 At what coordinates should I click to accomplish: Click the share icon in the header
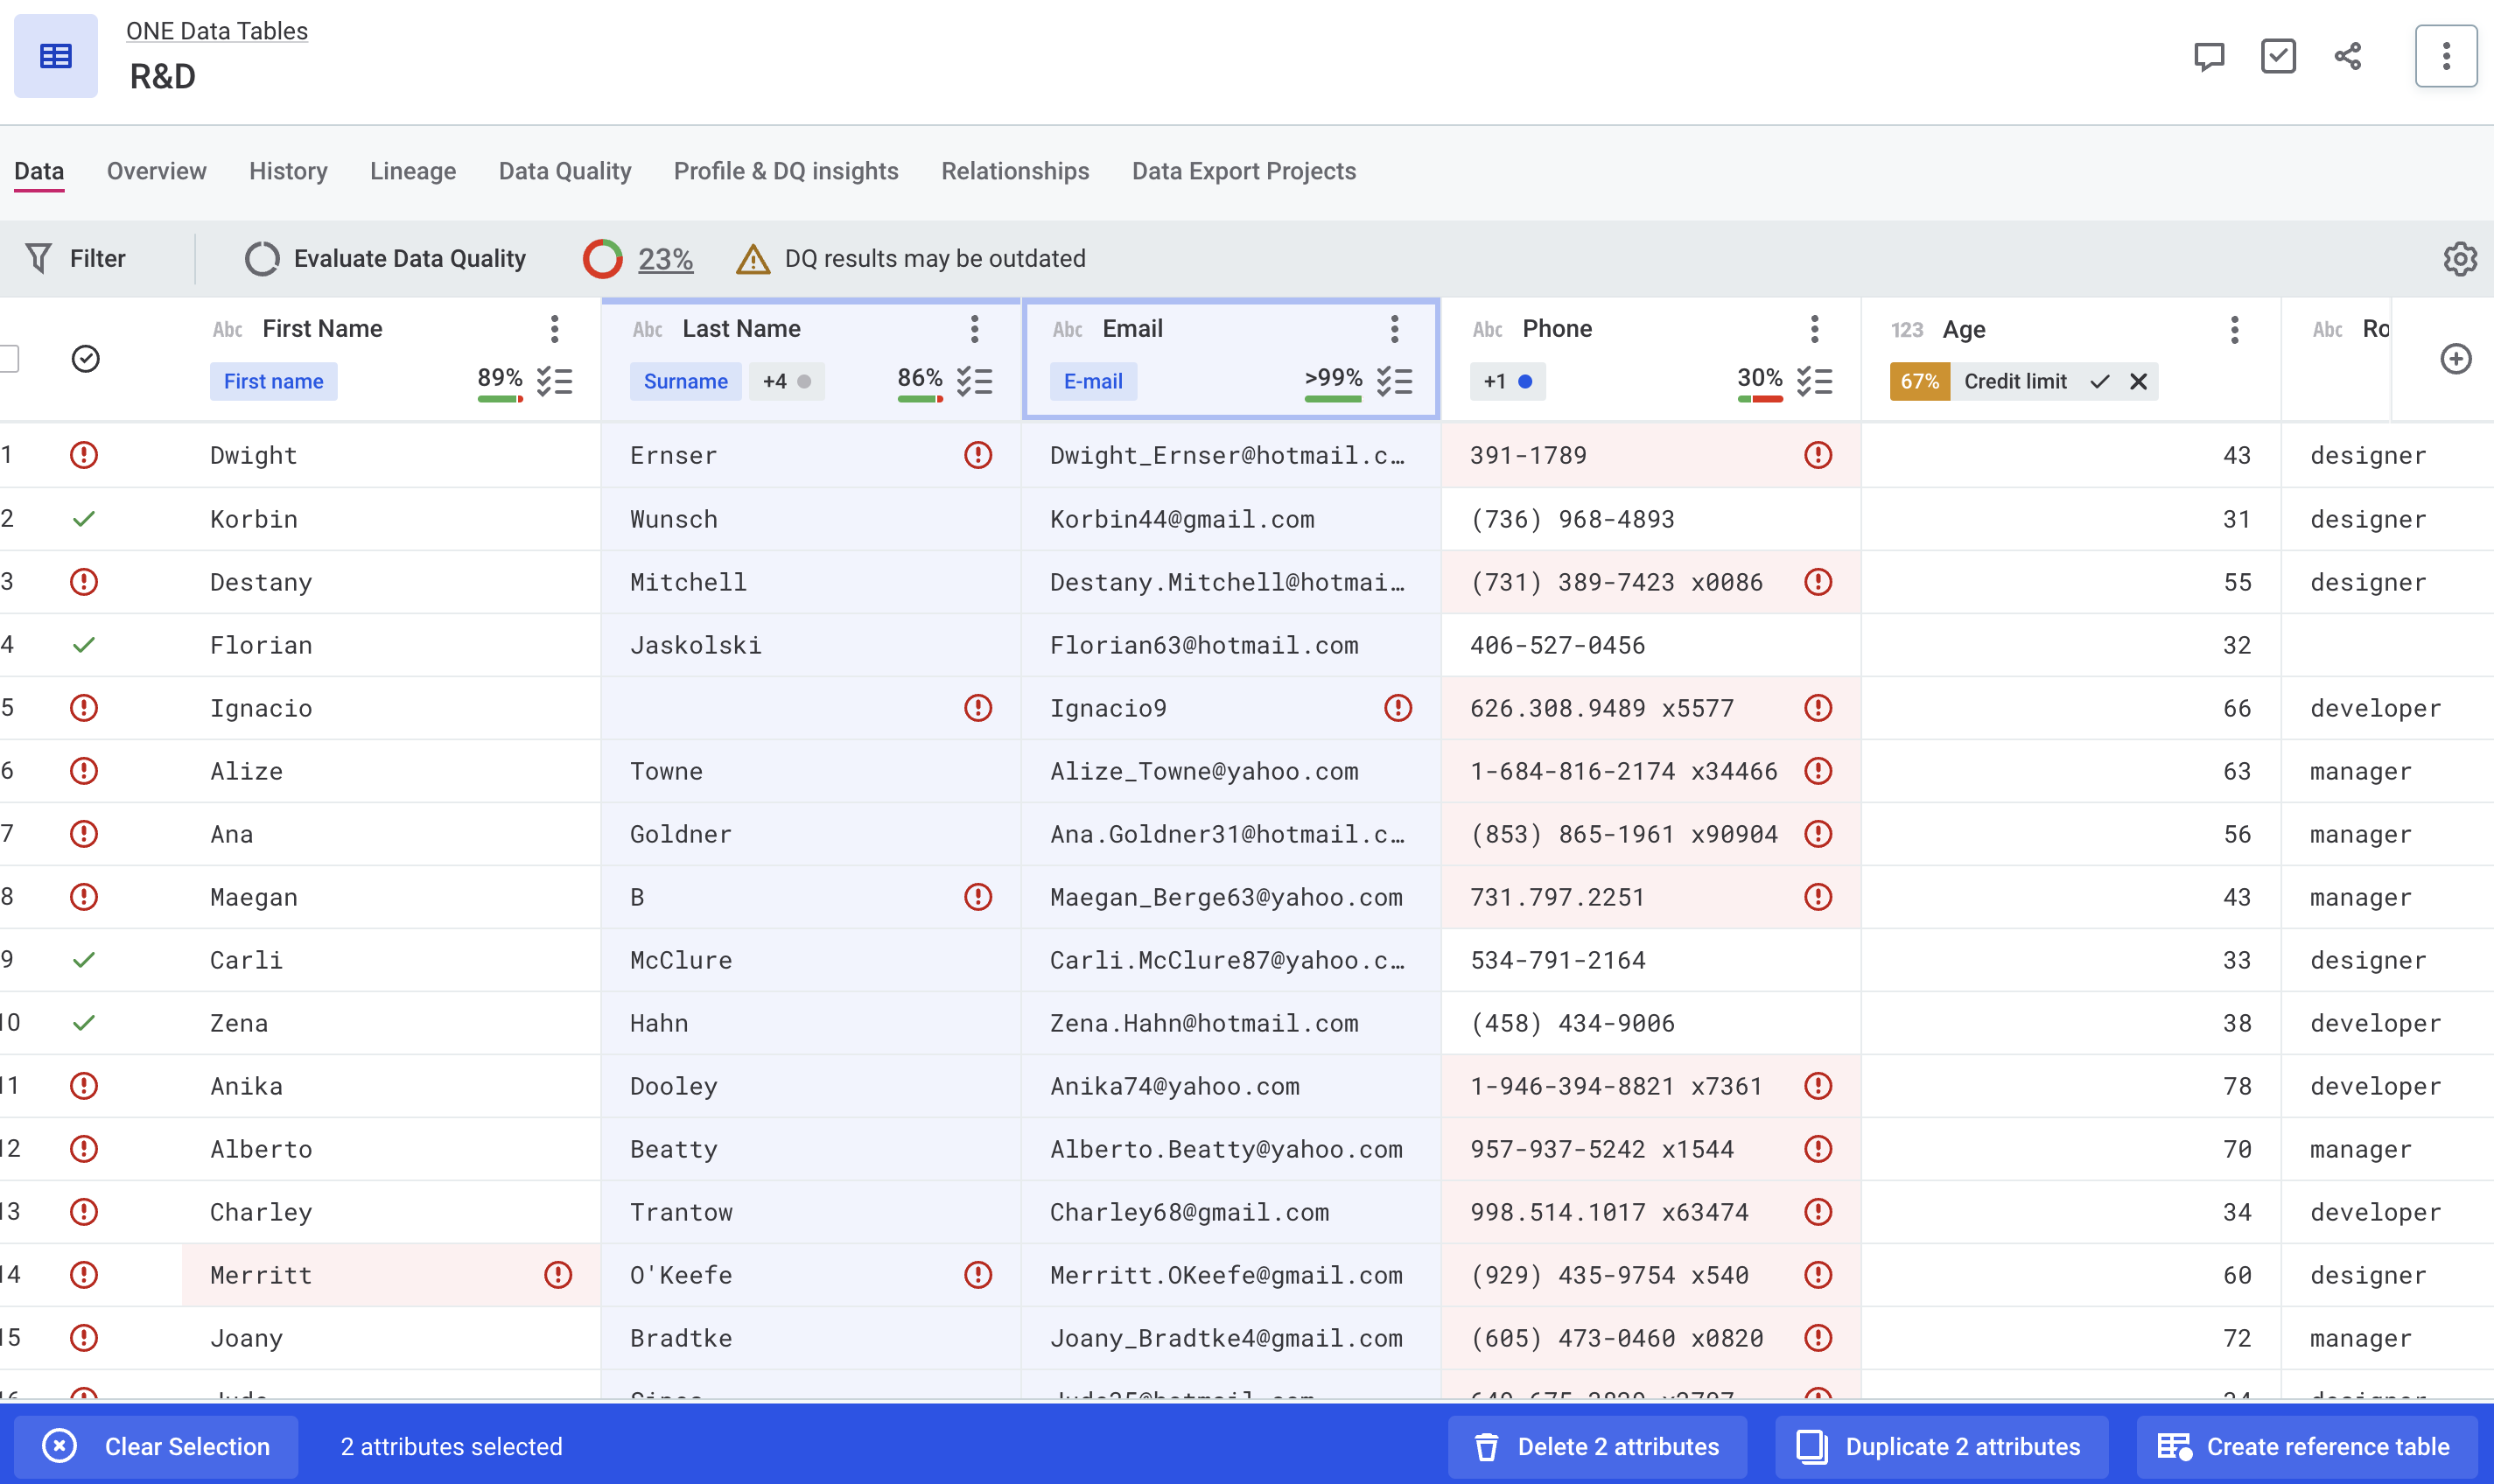pyautogui.click(x=2347, y=55)
